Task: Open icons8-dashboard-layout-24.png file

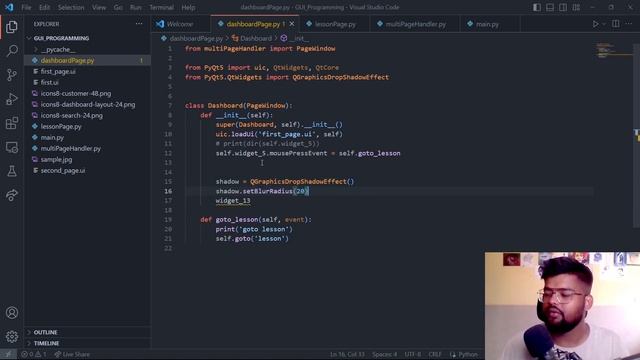Action: point(87,104)
